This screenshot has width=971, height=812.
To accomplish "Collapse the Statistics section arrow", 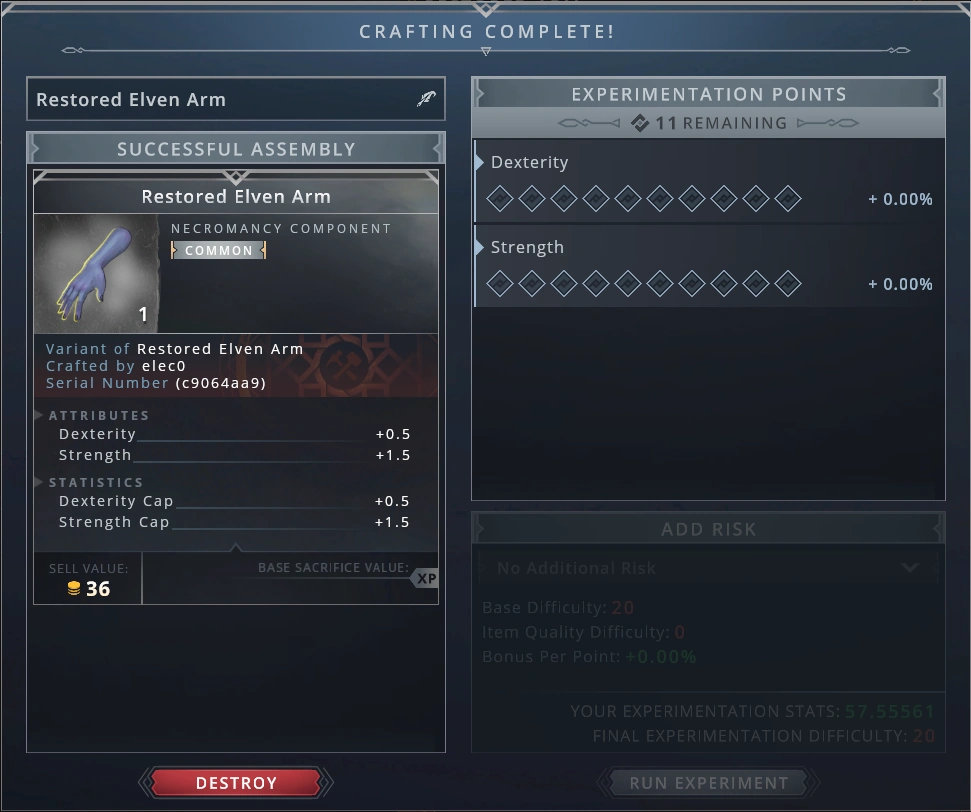I will [38, 482].
